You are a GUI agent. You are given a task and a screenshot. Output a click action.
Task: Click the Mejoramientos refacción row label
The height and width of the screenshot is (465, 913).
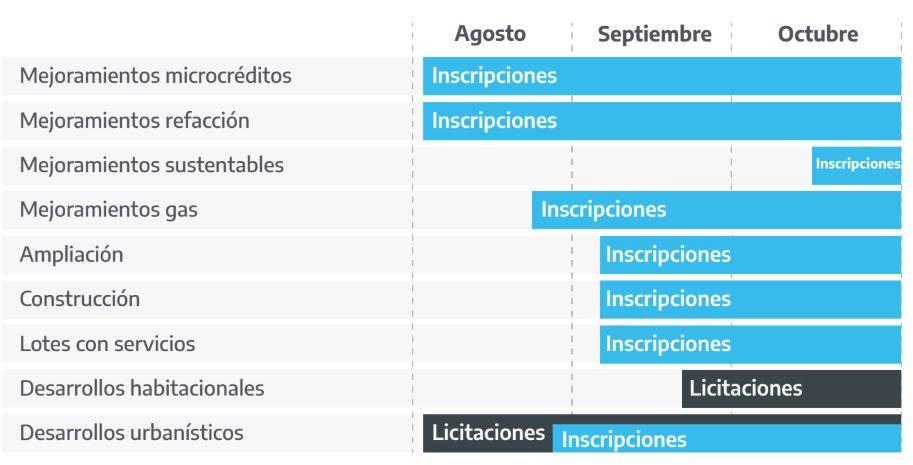pyautogui.click(x=135, y=120)
